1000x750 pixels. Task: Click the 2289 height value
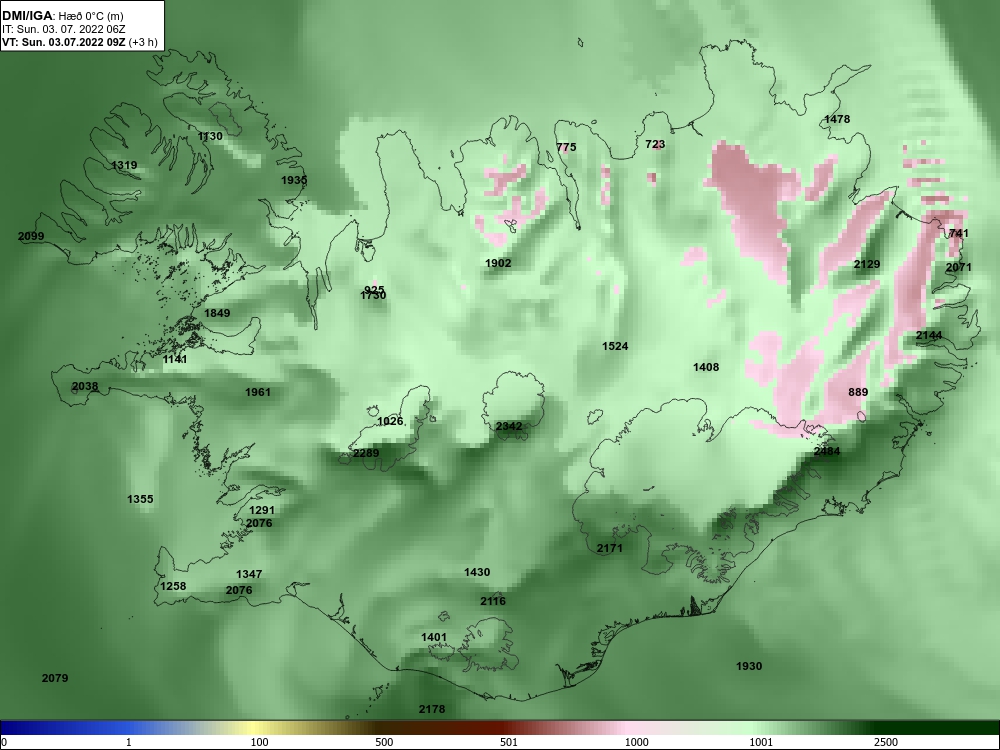tap(366, 453)
